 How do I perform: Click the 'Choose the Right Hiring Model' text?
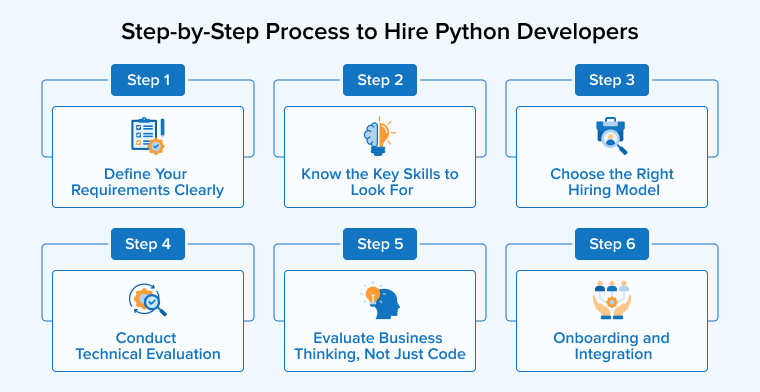[x=612, y=182]
